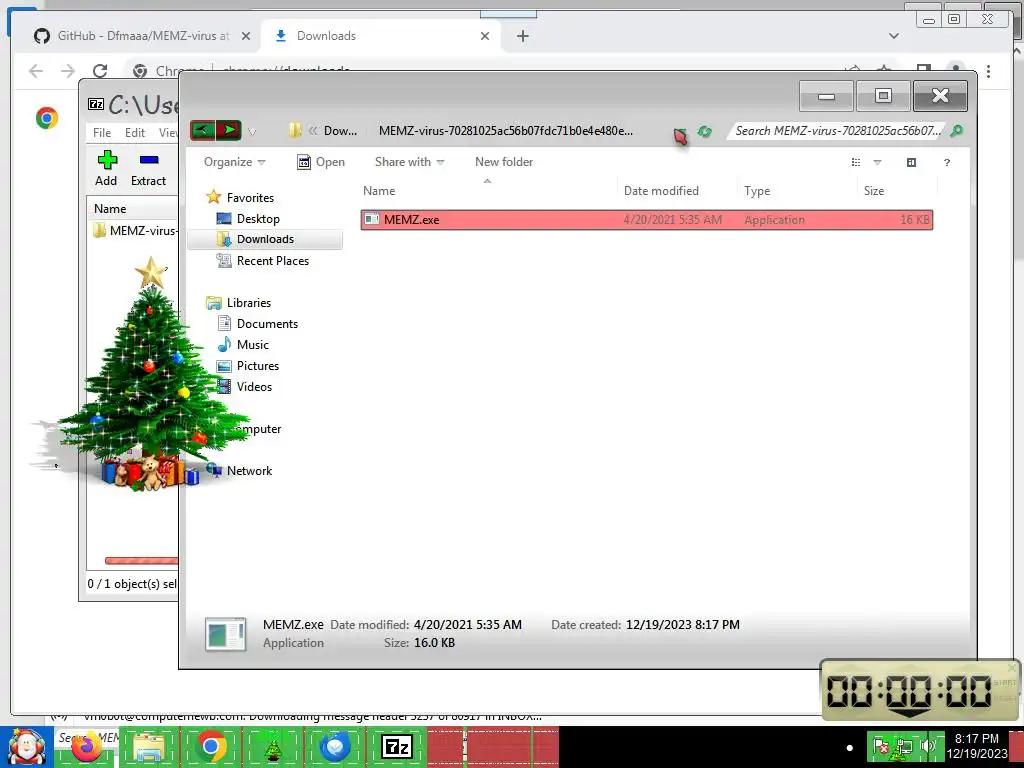Screen dimensions: 1024x768
Task: Click Add button in 7-Zip window
Action: (106, 168)
